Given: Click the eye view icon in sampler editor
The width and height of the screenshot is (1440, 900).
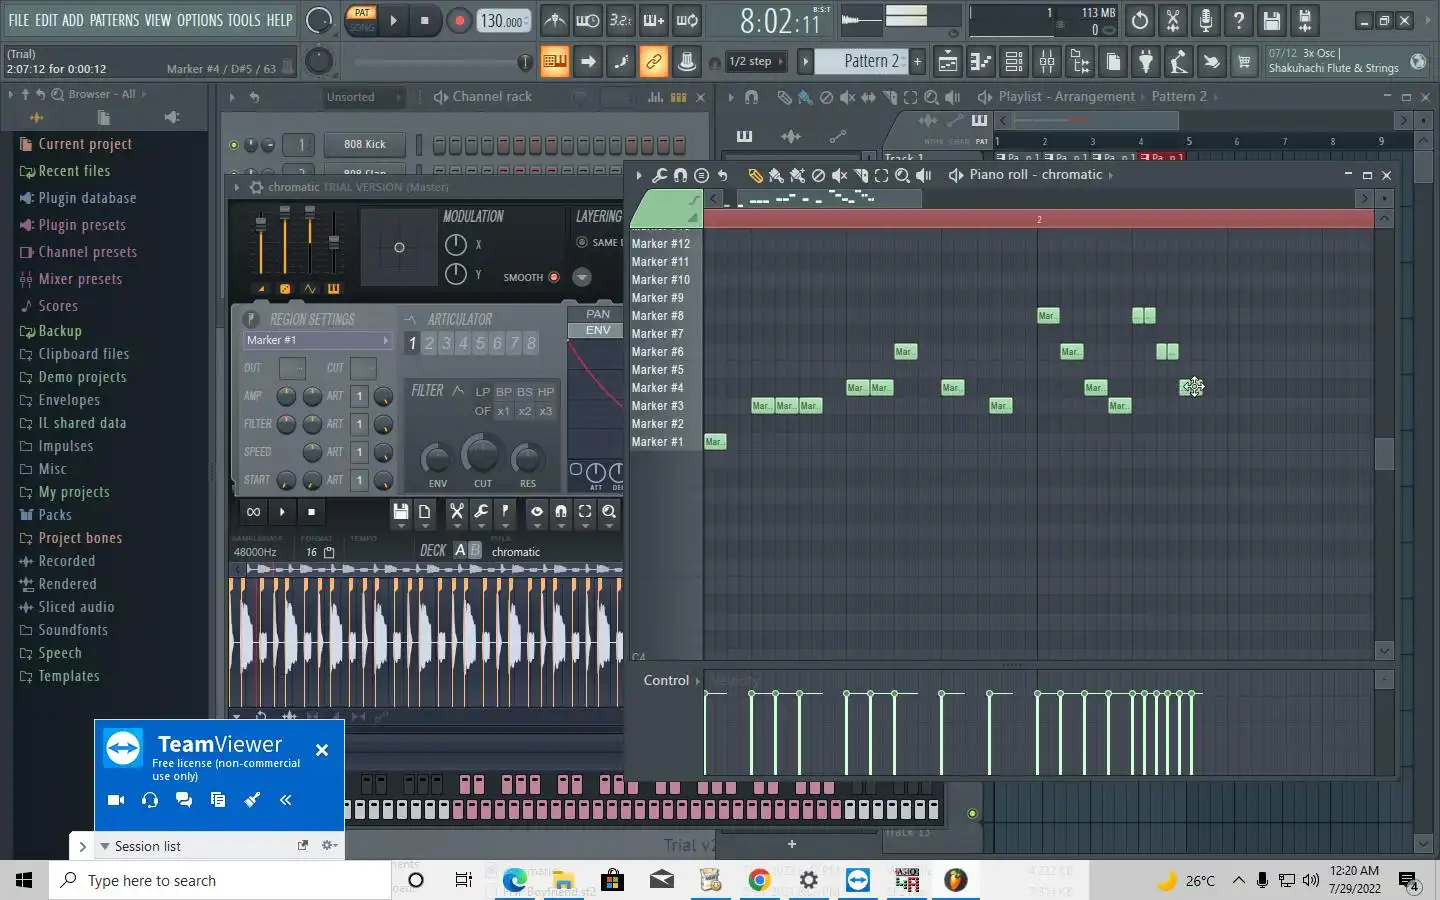Looking at the screenshot, I should pos(537,512).
